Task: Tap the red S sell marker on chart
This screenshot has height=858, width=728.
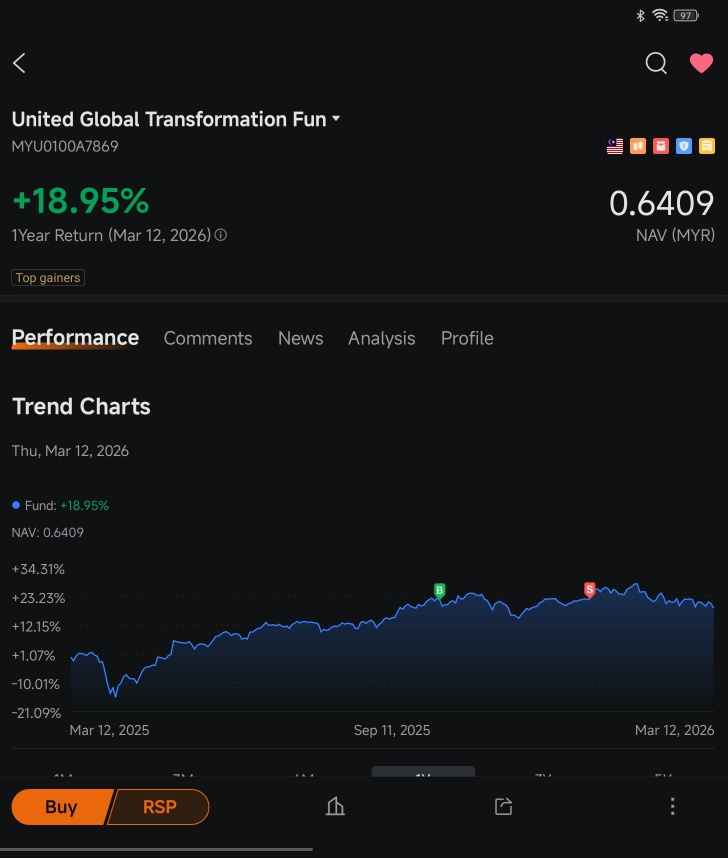Action: click(x=590, y=589)
